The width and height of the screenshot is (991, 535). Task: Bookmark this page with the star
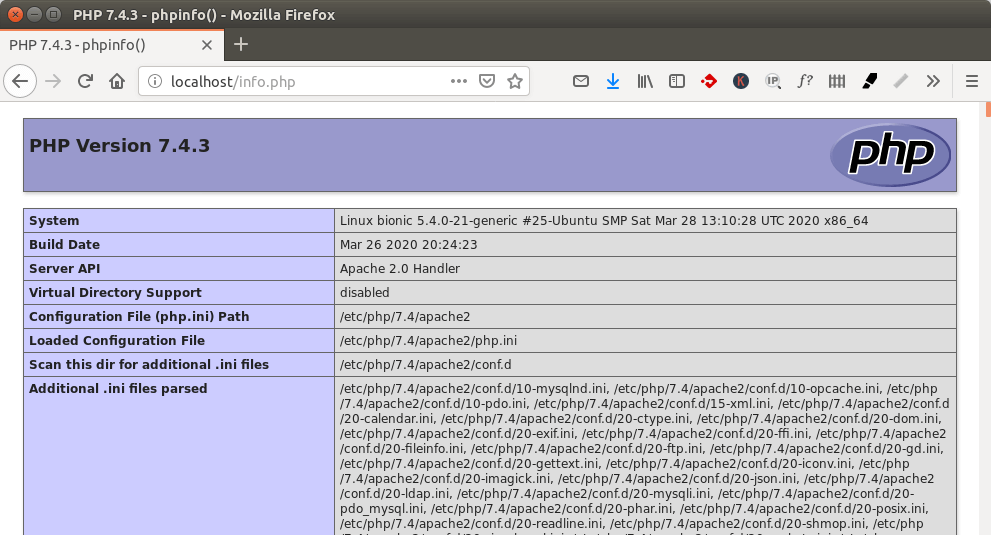click(515, 82)
